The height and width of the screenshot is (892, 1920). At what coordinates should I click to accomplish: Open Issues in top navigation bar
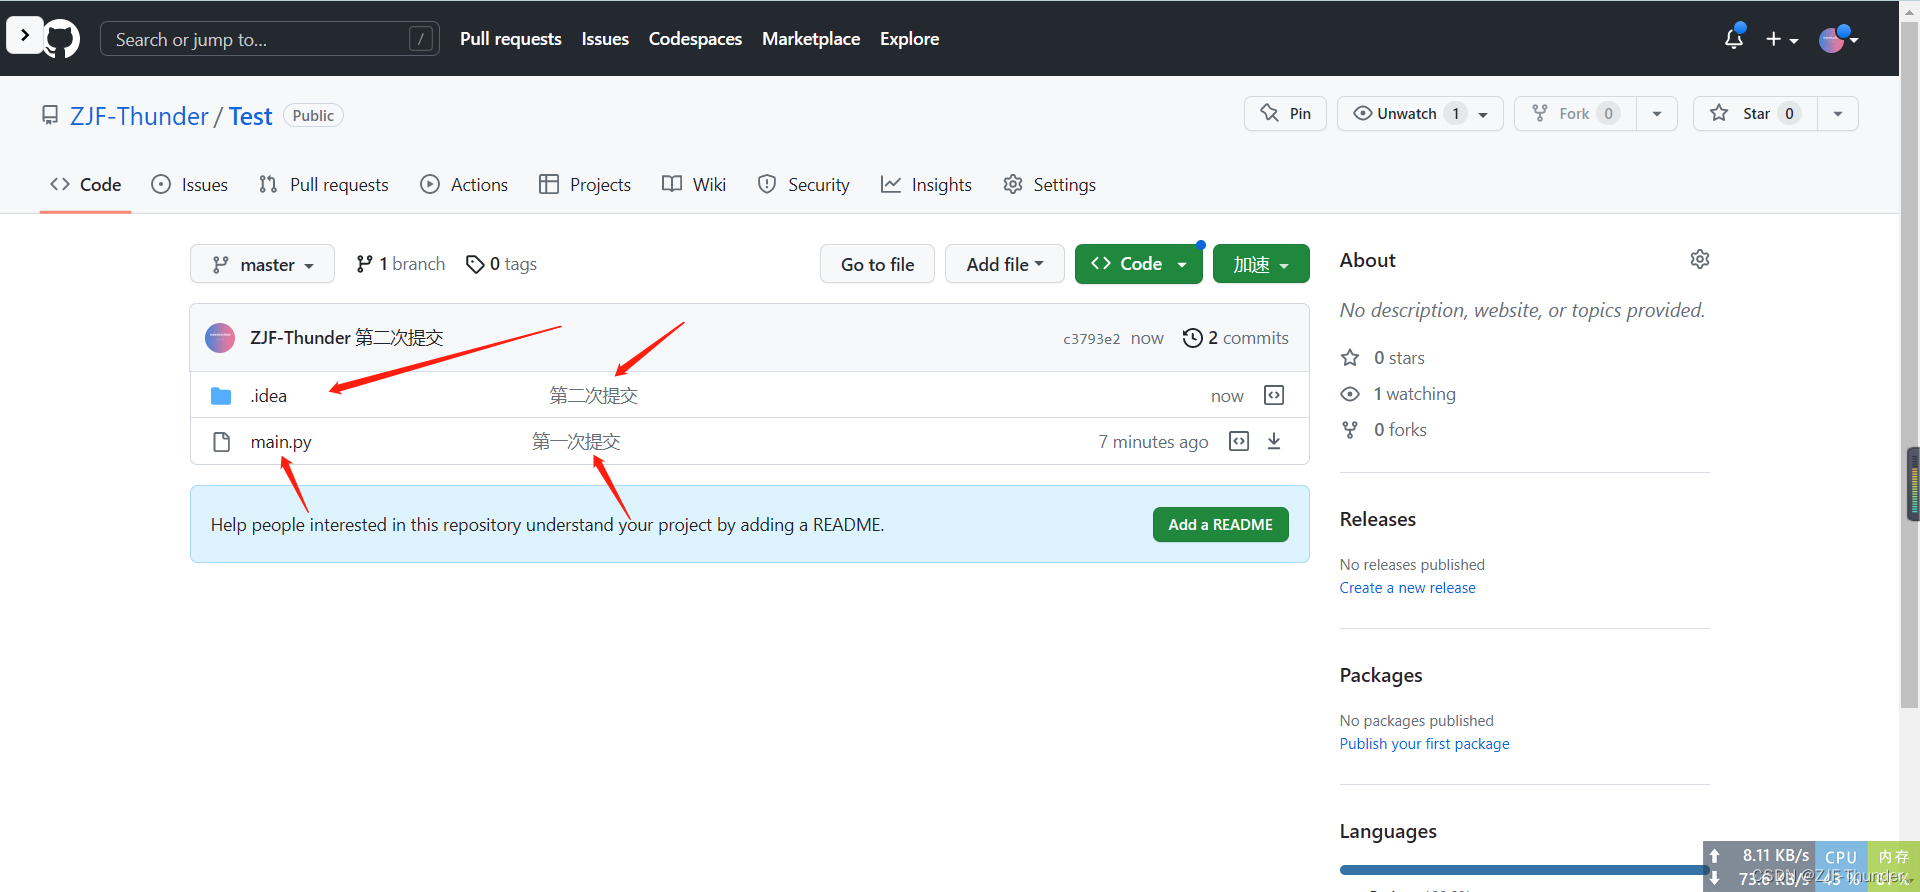pos(605,39)
